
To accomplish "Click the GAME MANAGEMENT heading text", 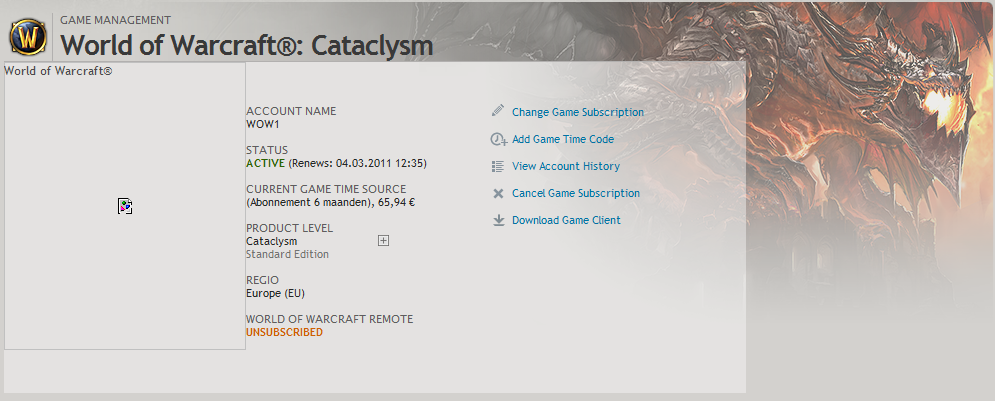I will (115, 20).
